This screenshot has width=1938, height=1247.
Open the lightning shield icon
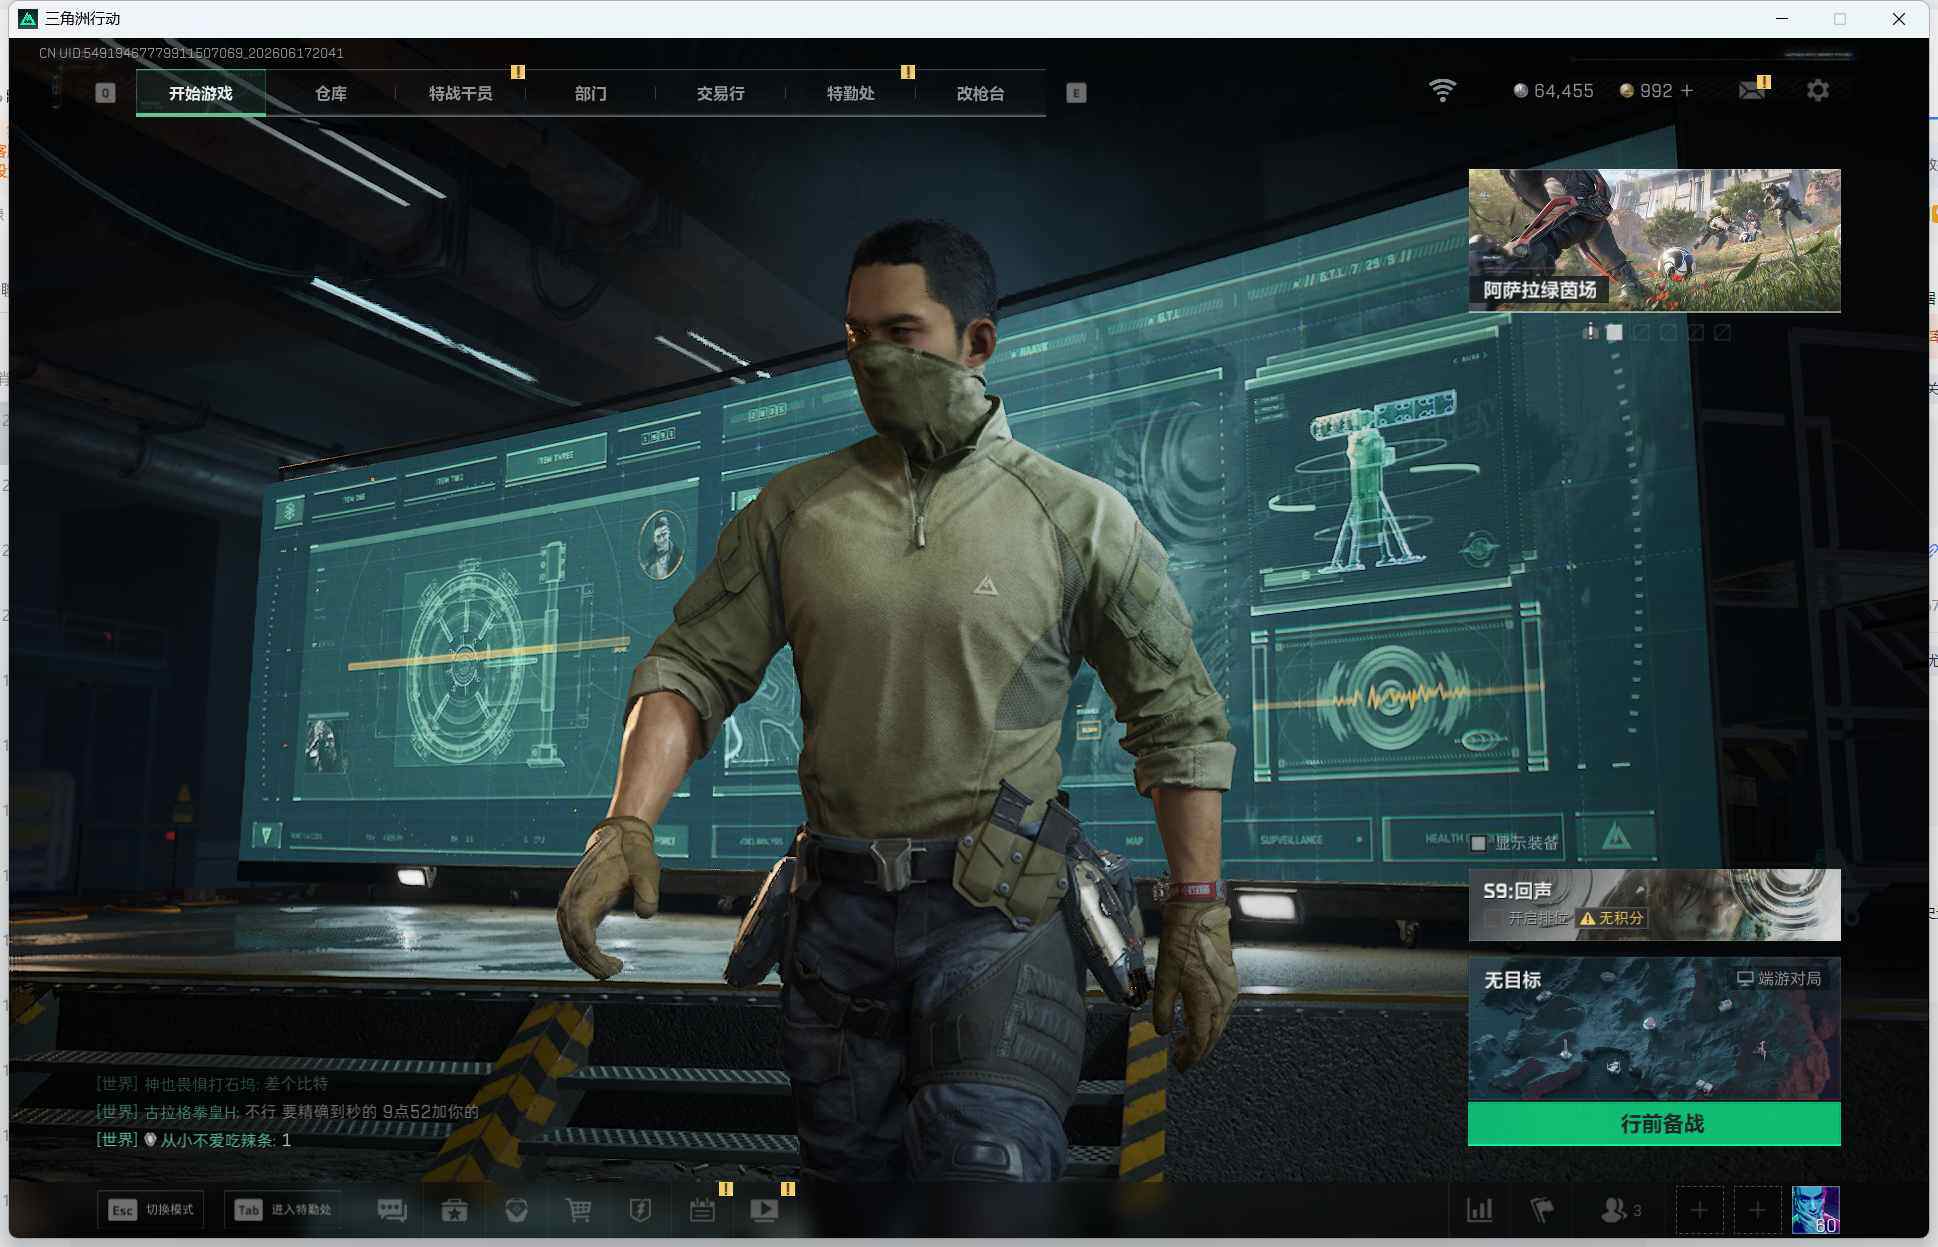(640, 1210)
